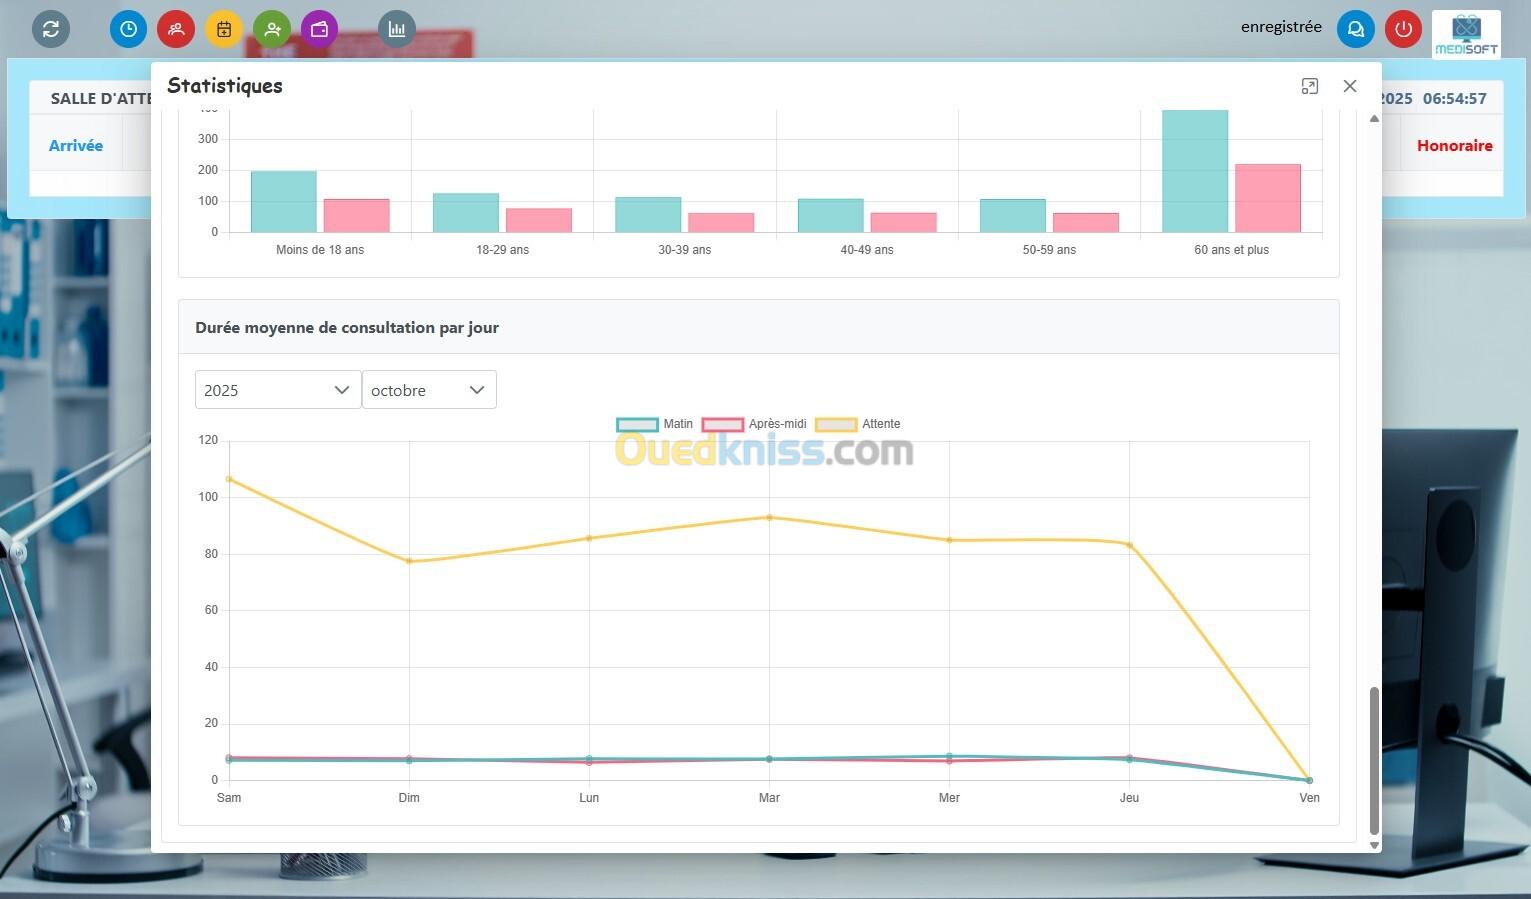1531x899 pixels.
Task: Click the 06:54:57 clock text
Action: (1455, 99)
